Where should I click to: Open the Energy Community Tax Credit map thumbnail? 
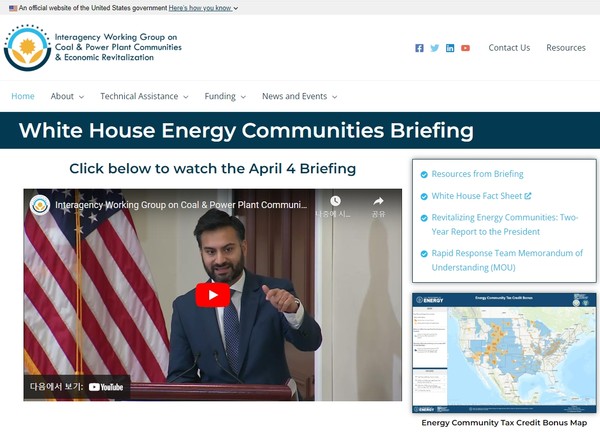click(x=504, y=352)
